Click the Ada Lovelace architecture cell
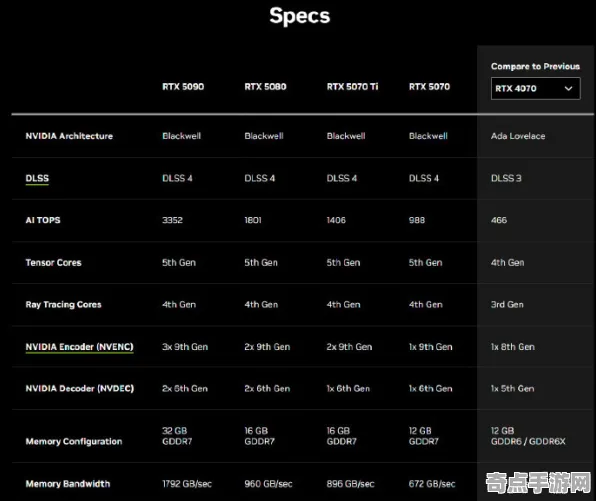596x501 pixels. pos(518,136)
